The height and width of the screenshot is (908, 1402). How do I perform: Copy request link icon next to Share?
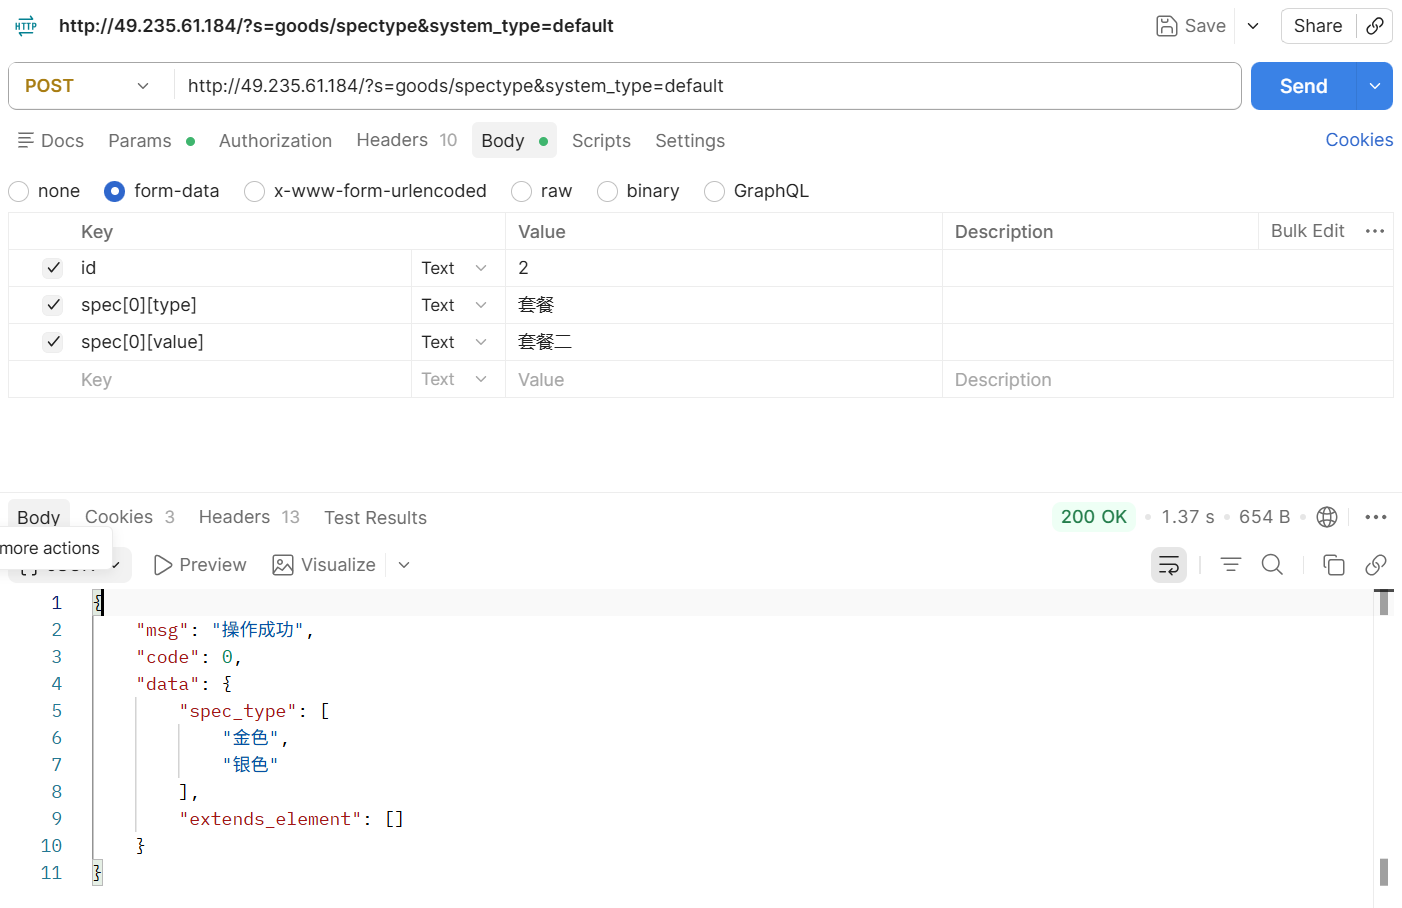[1375, 26]
